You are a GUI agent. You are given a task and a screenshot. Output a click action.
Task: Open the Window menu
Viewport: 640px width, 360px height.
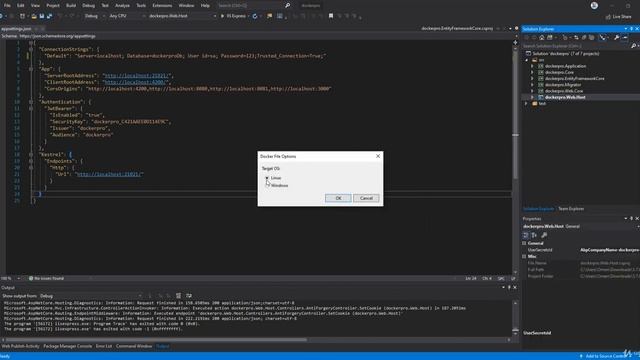pyautogui.click(x=186, y=6)
